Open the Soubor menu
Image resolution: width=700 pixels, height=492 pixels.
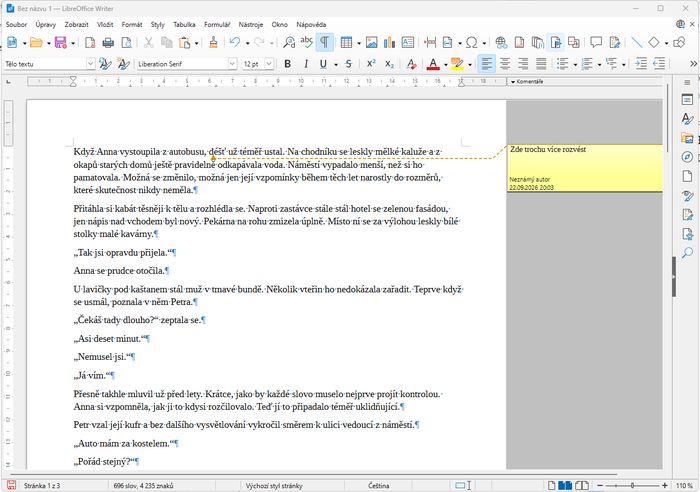(x=16, y=25)
